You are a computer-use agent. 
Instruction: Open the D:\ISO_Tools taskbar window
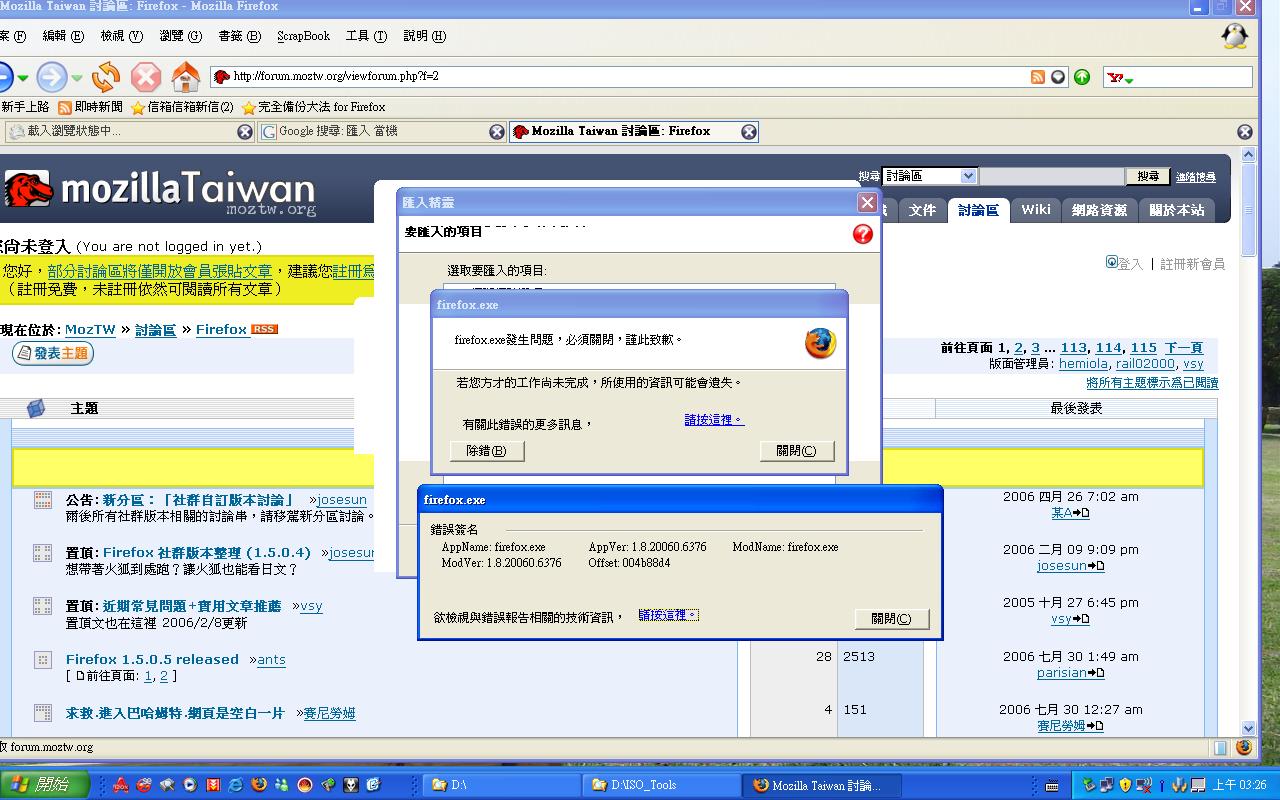(662, 785)
